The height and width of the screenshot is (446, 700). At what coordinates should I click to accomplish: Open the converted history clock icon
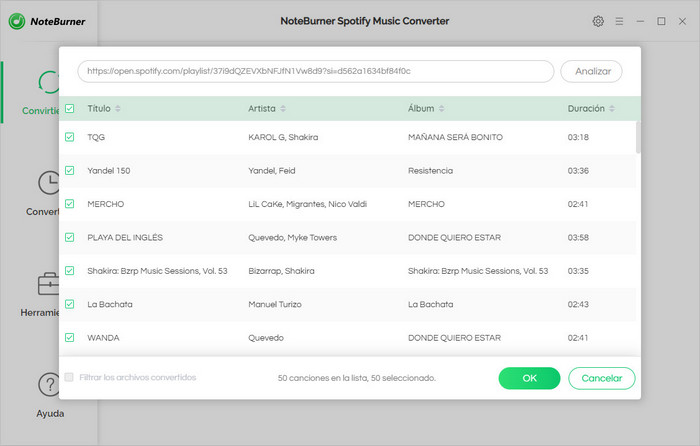(x=49, y=183)
